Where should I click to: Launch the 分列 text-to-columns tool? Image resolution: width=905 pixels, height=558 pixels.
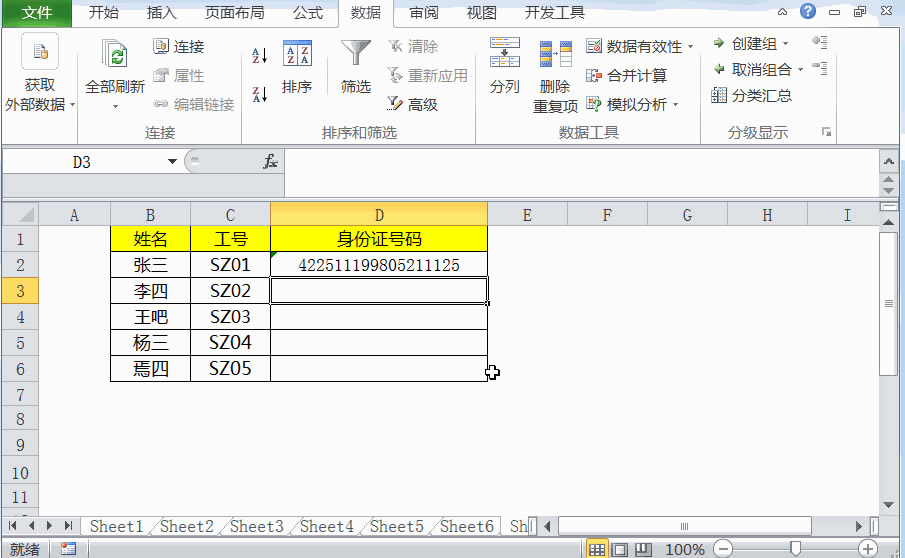pyautogui.click(x=504, y=66)
